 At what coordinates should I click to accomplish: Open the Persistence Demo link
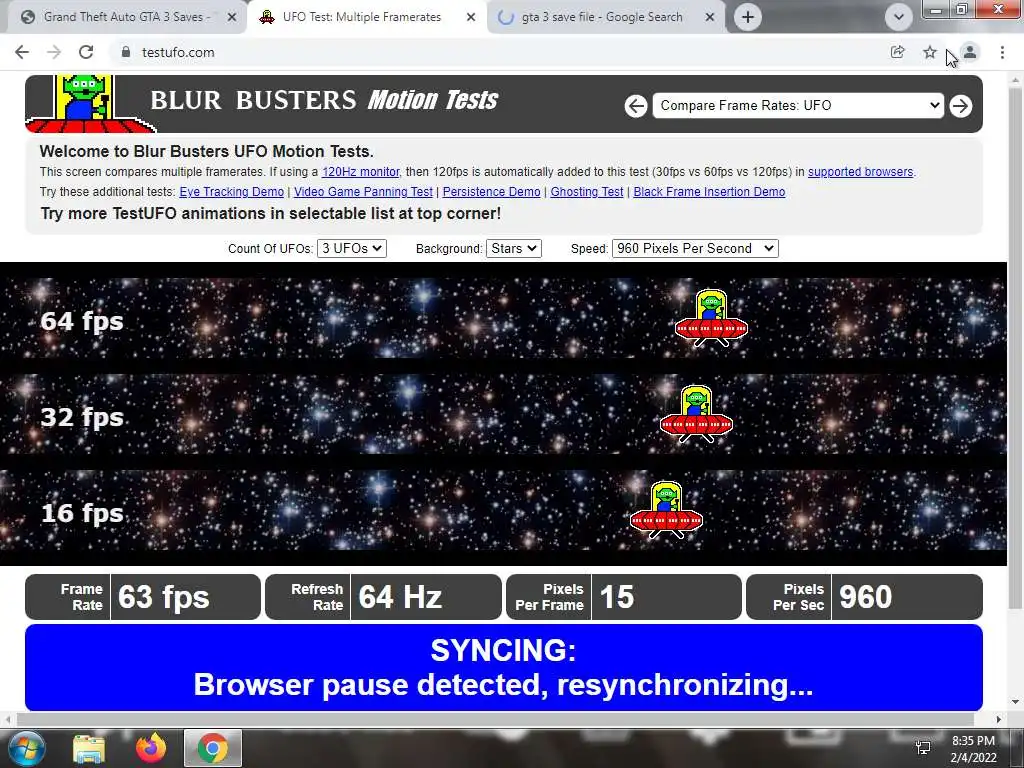(x=492, y=192)
